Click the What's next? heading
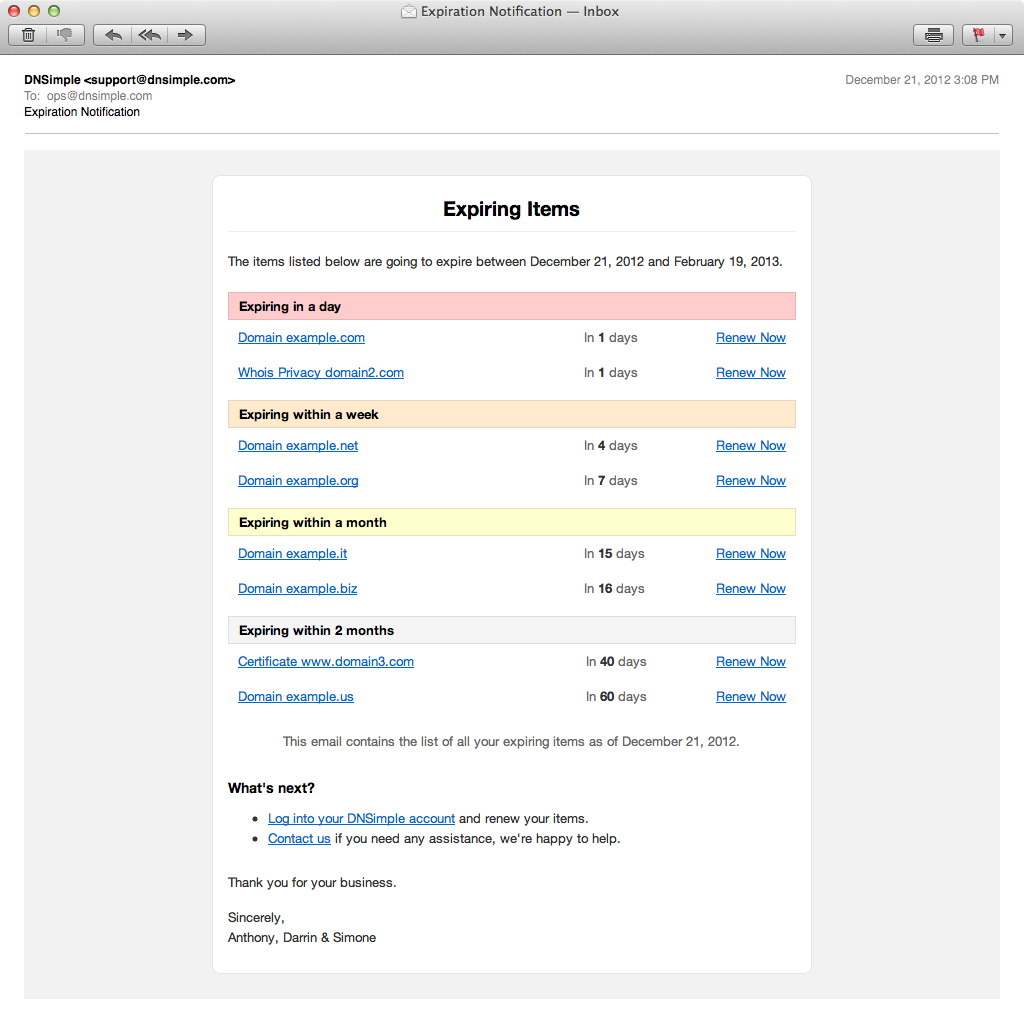 pyautogui.click(x=271, y=788)
